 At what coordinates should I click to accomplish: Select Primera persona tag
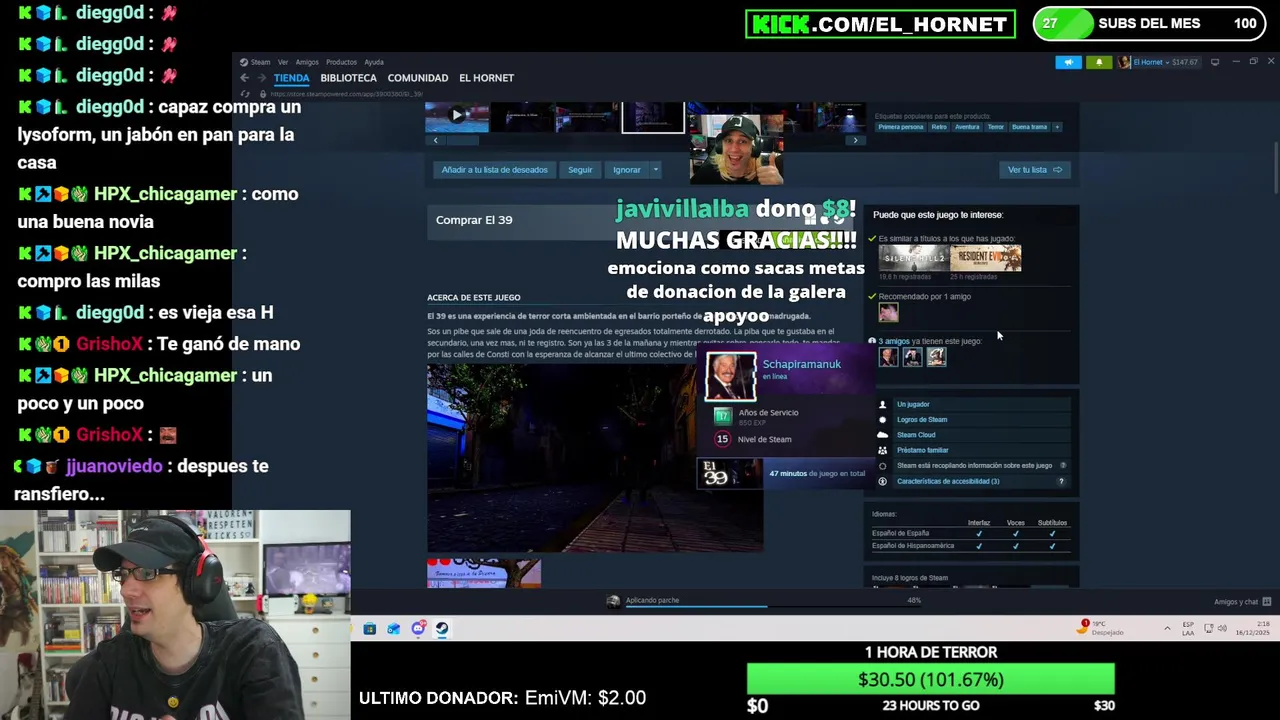pos(901,127)
